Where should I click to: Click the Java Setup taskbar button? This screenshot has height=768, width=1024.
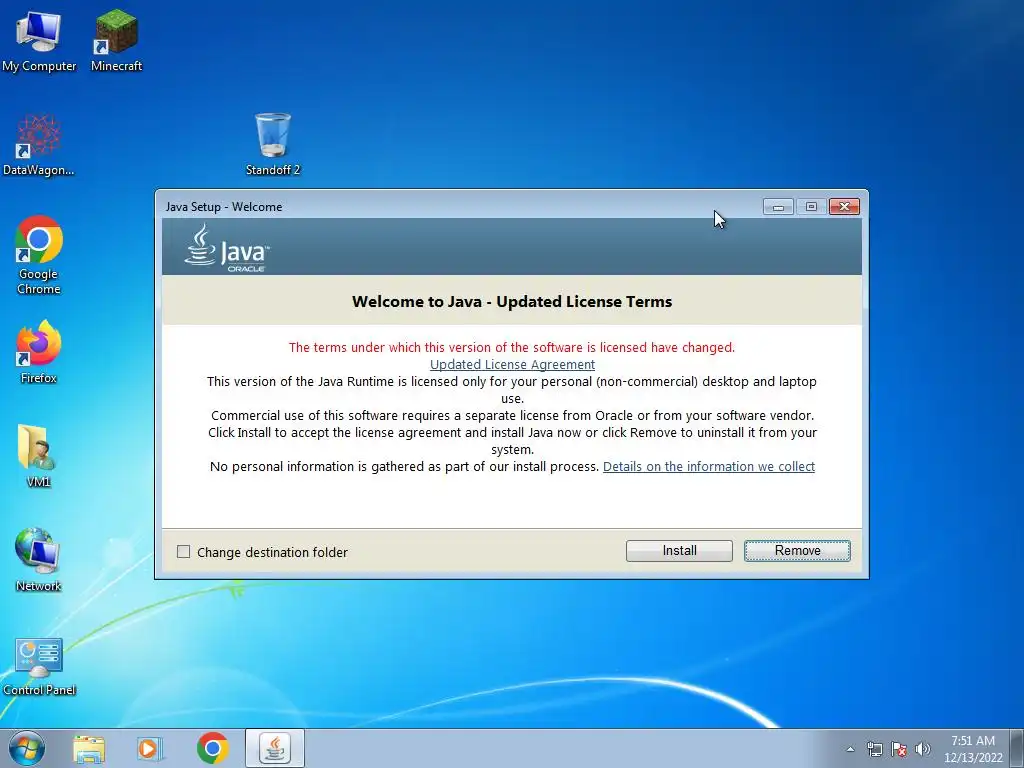coord(275,748)
